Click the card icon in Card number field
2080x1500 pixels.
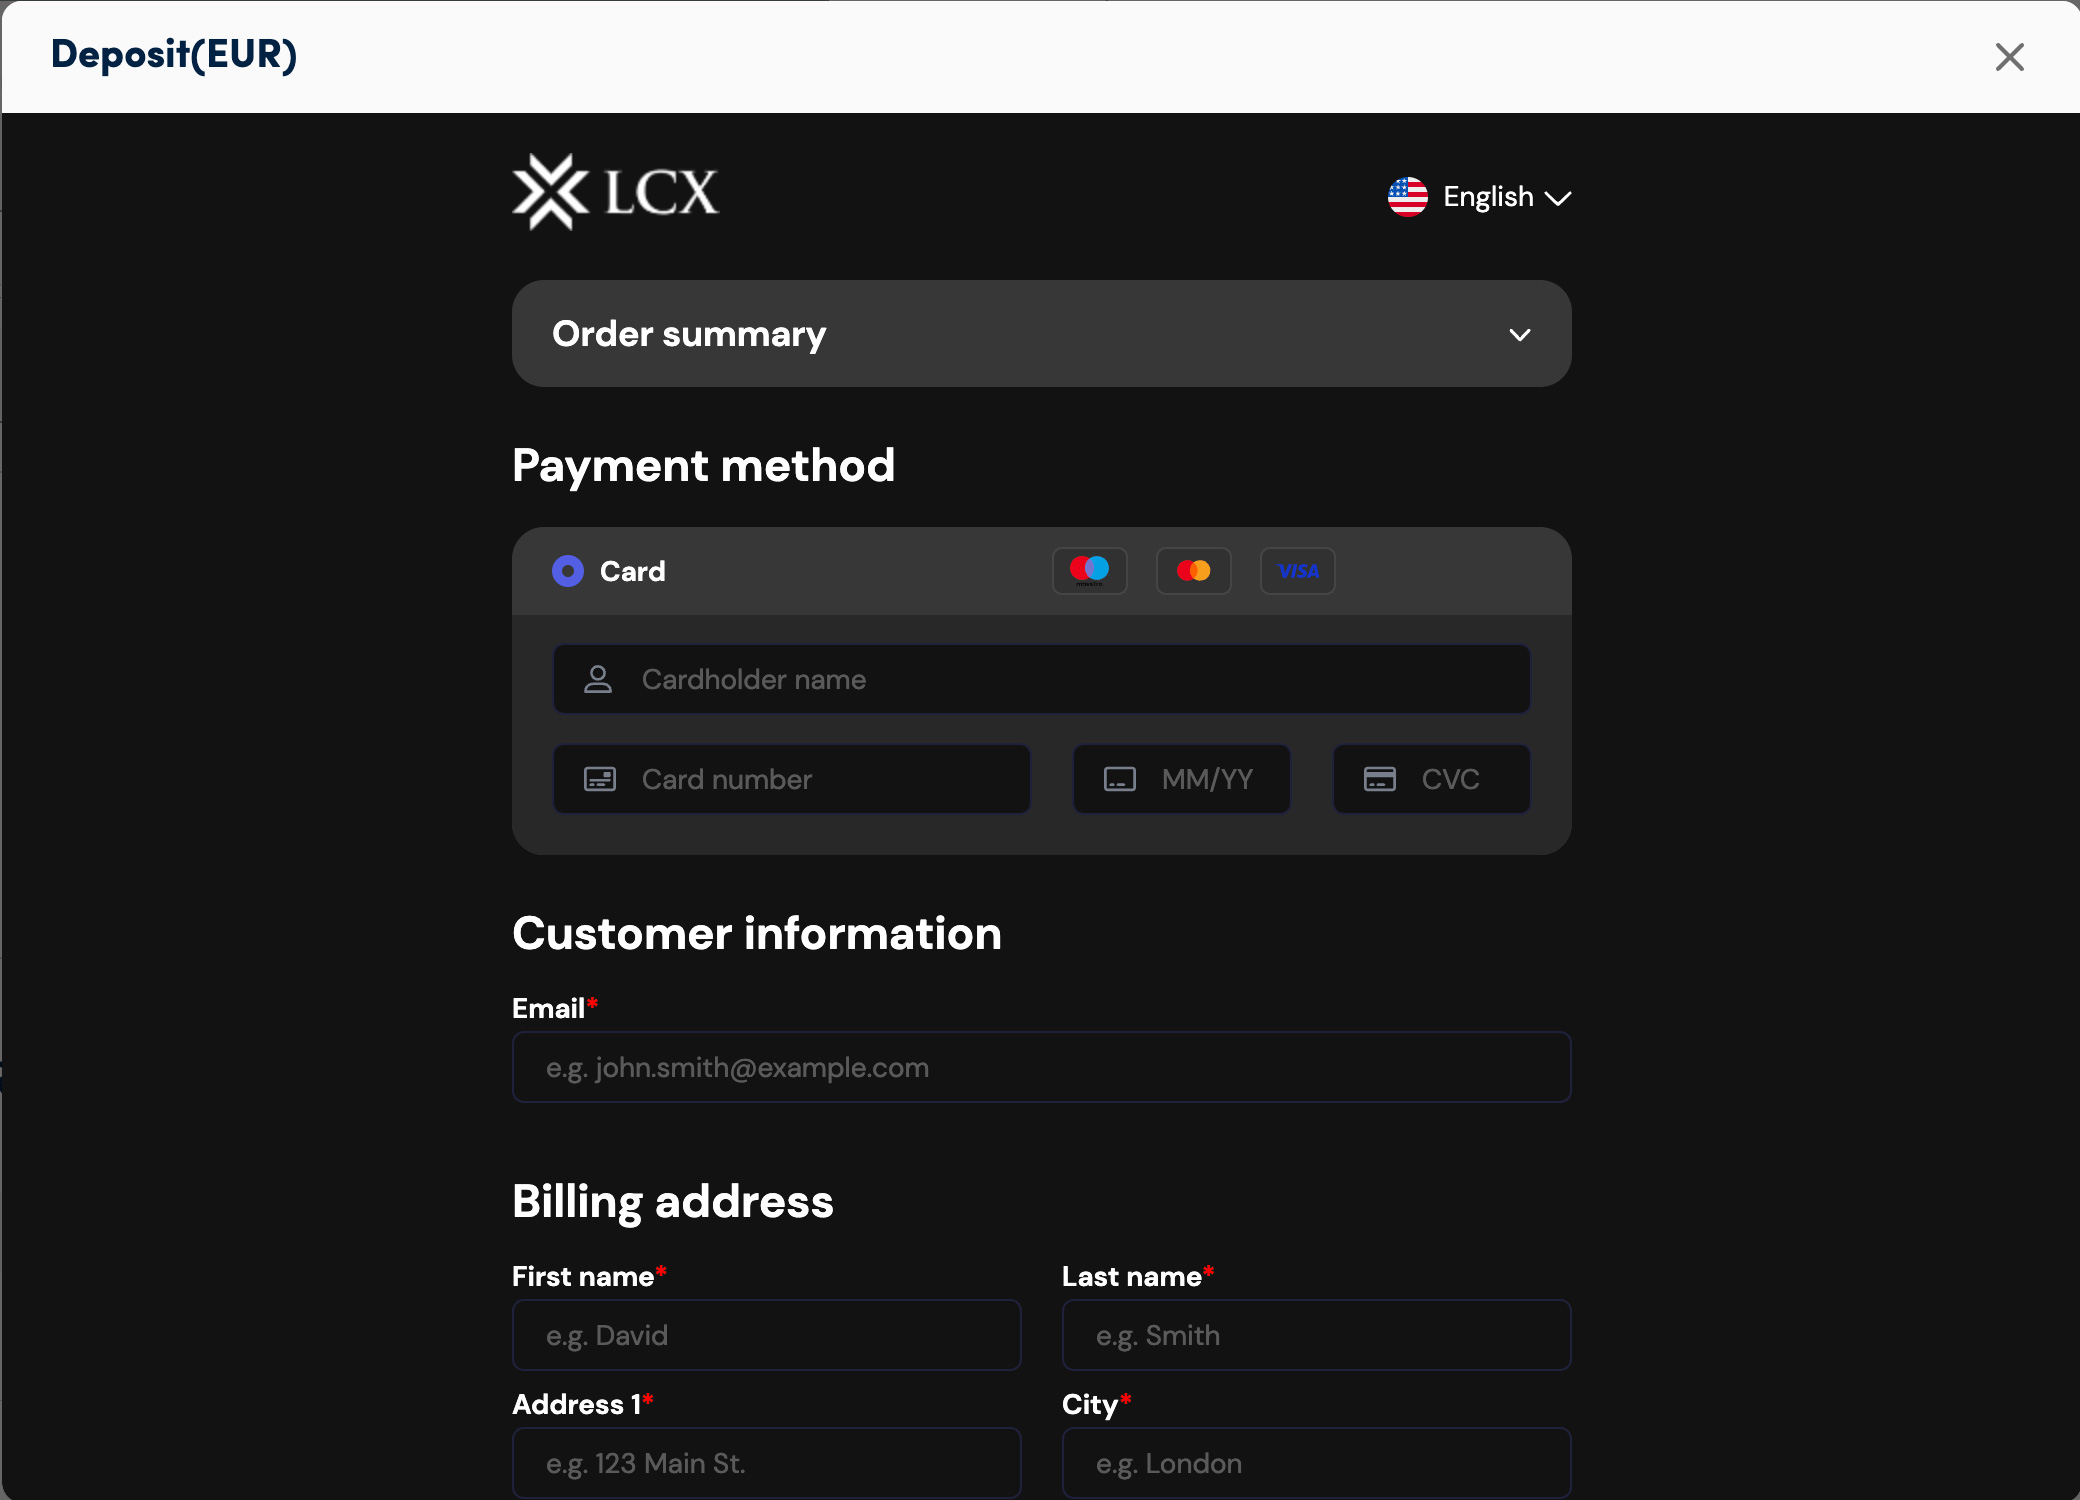click(600, 779)
